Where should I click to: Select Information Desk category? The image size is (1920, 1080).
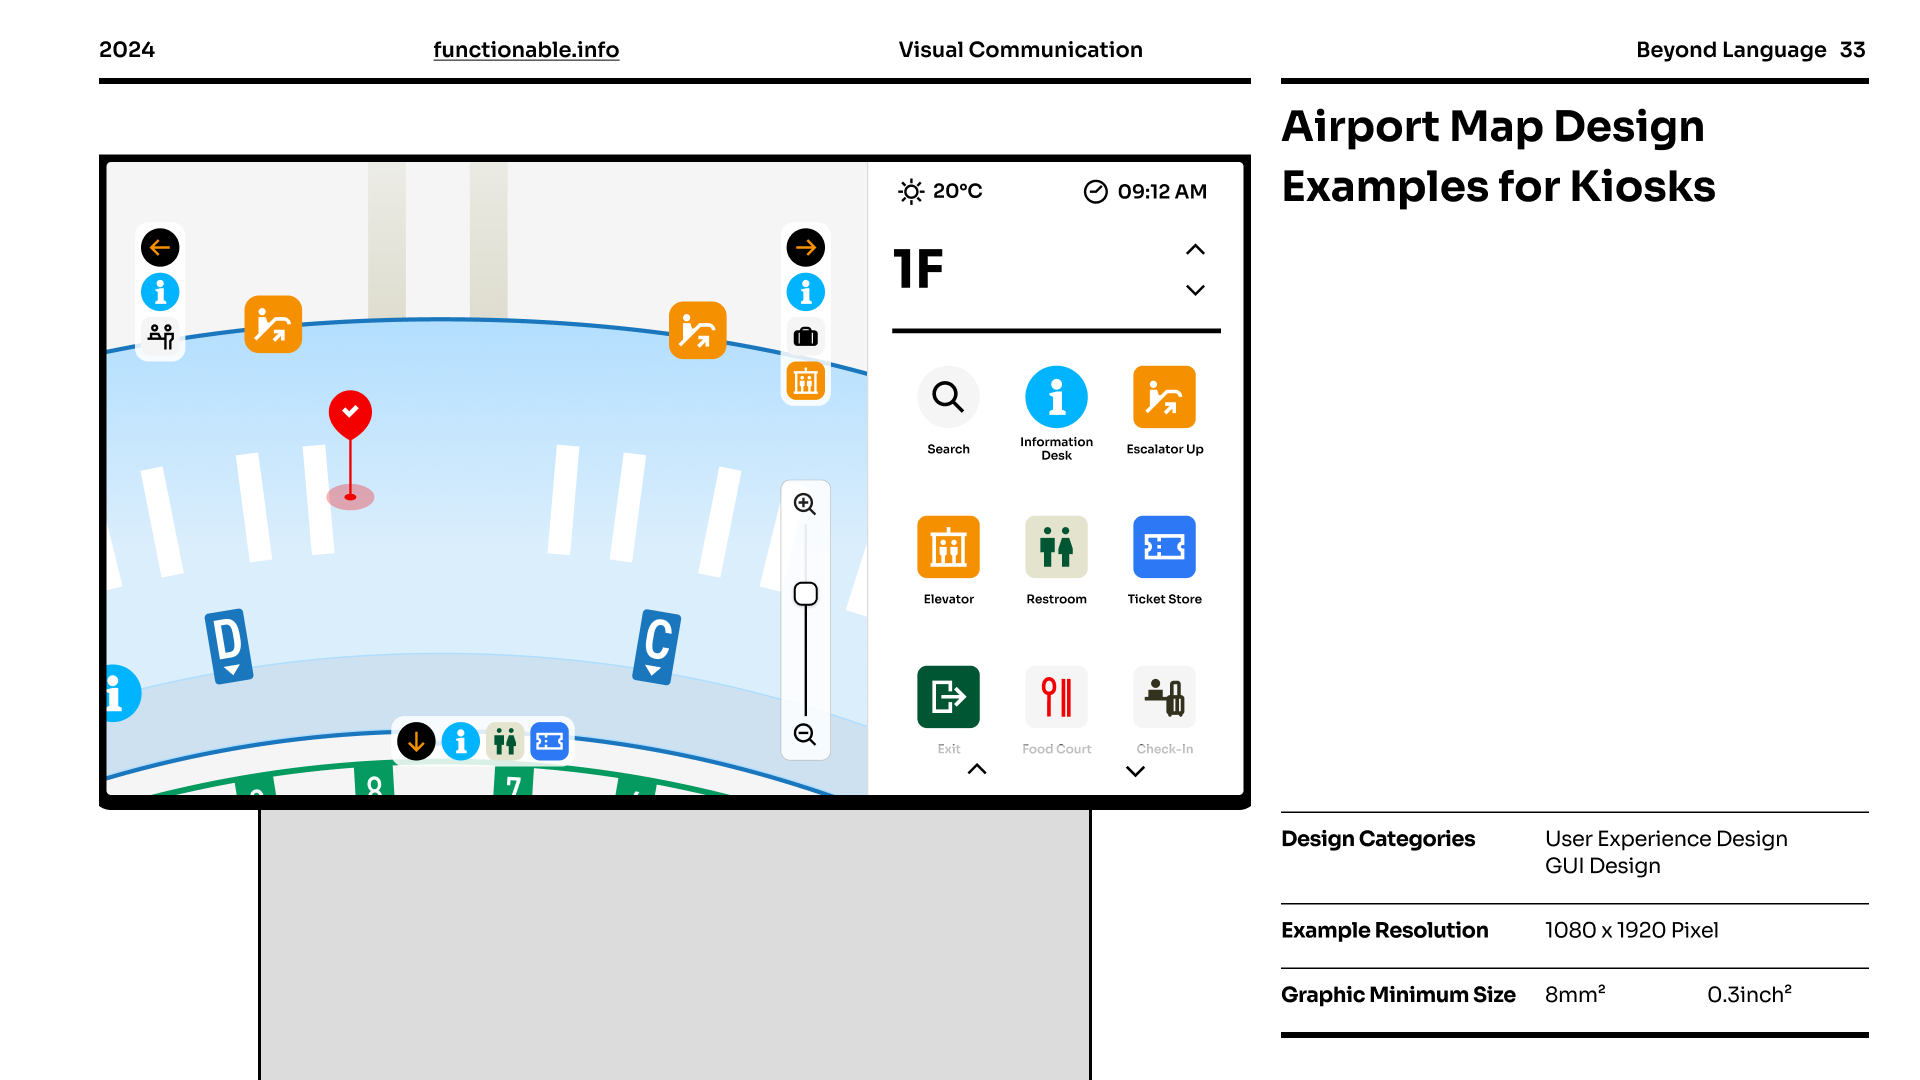[x=1056, y=397]
